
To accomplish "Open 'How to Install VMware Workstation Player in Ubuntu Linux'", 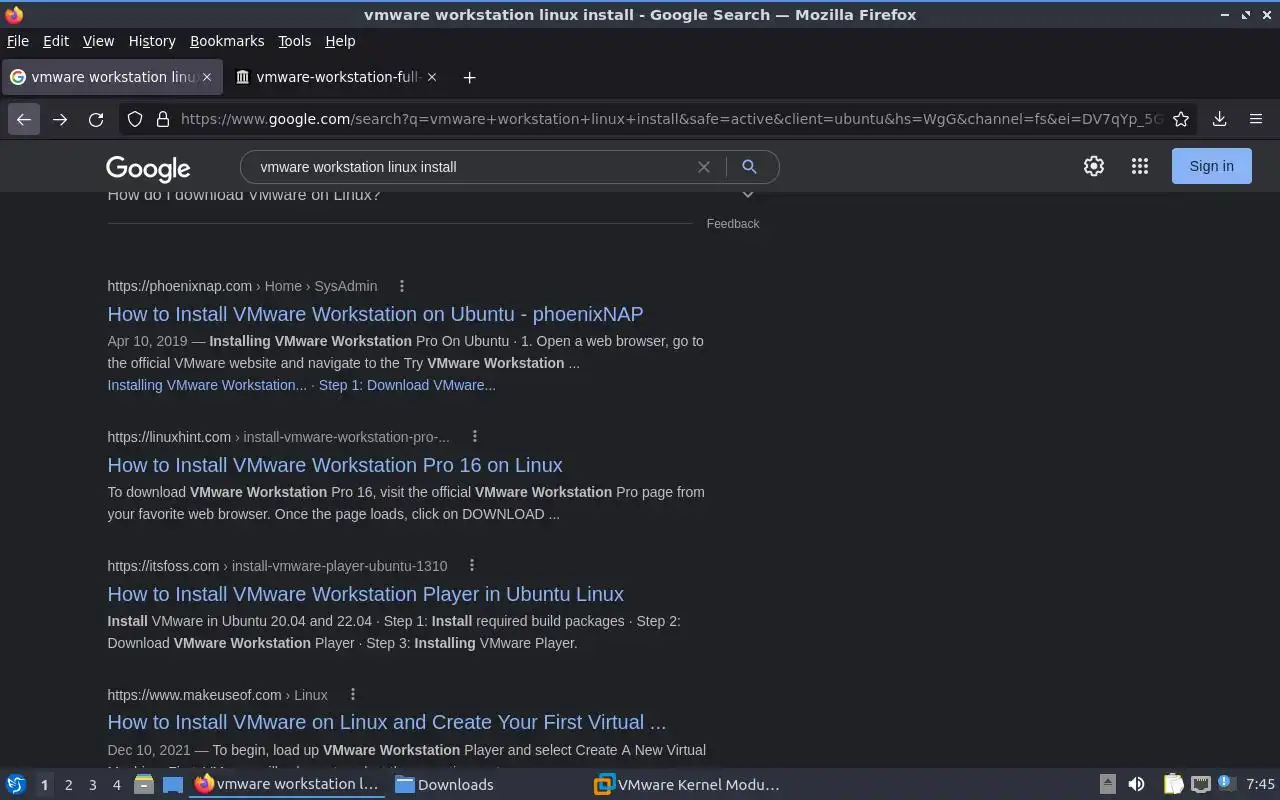I will [365, 594].
